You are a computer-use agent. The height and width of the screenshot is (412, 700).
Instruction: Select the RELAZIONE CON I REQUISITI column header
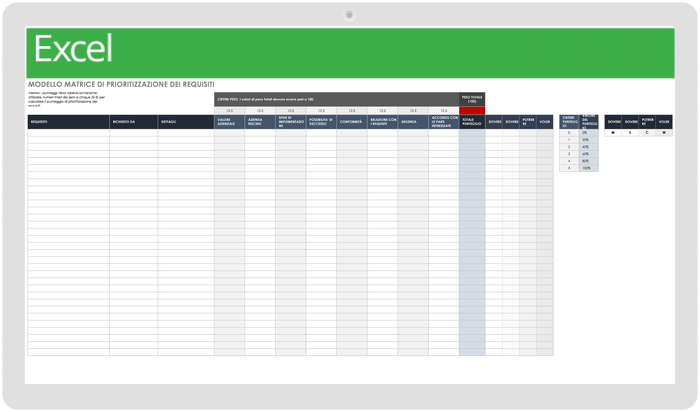click(x=383, y=122)
